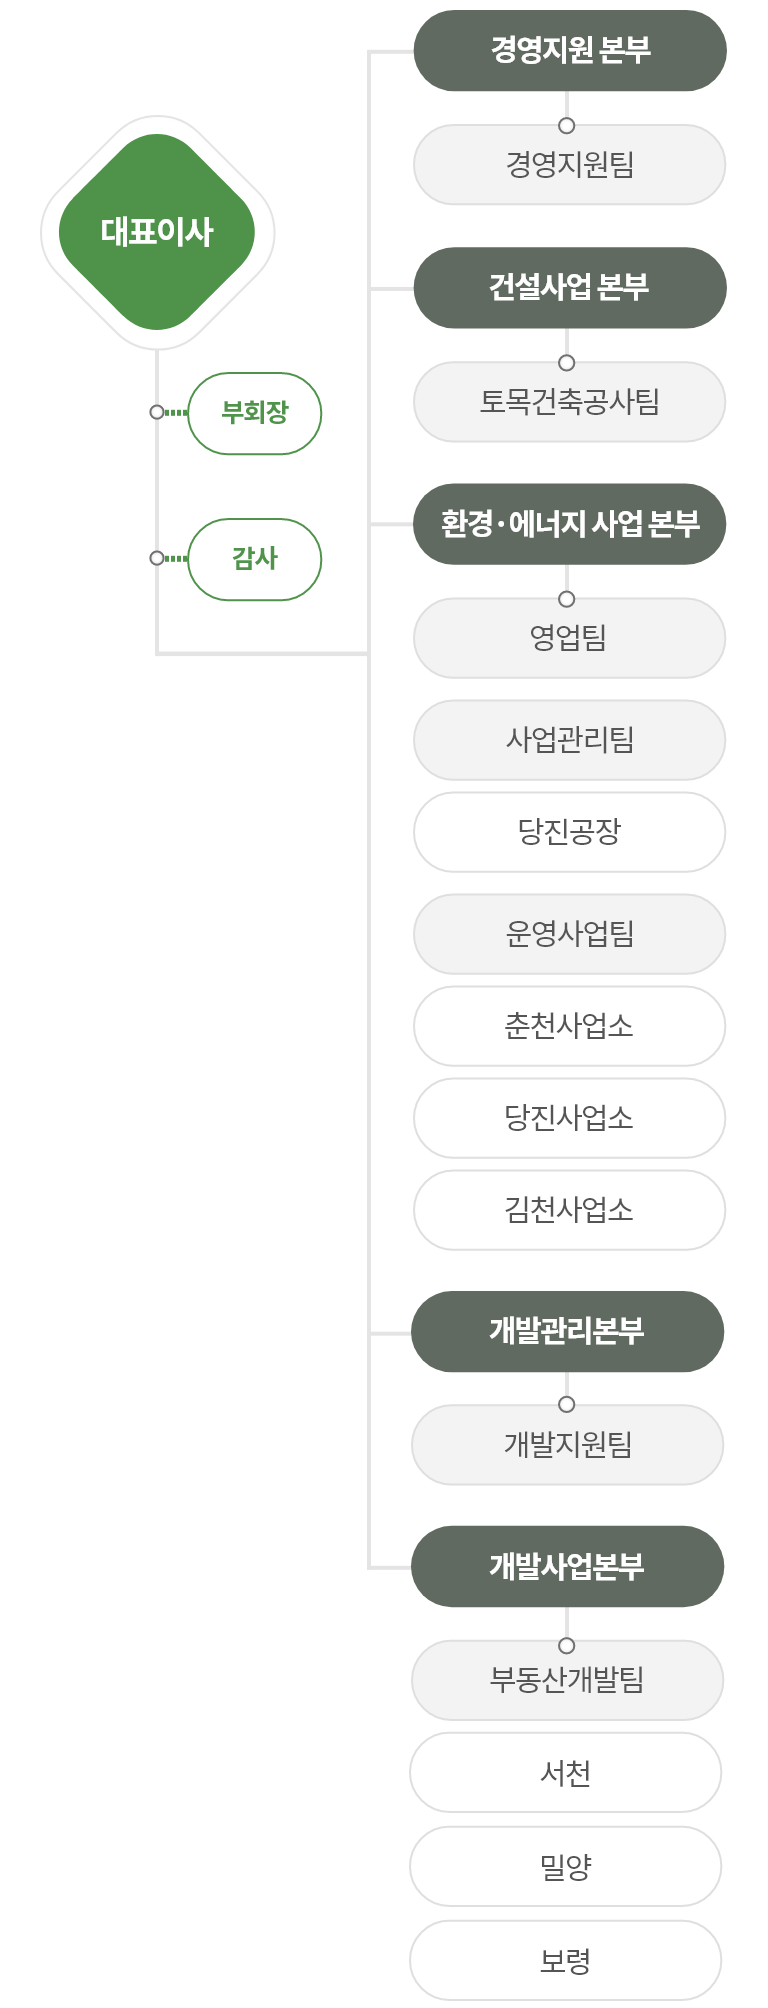Select the 감사 outlined node
The height and width of the screenshot is (2008, 768).
coord(255,559)
